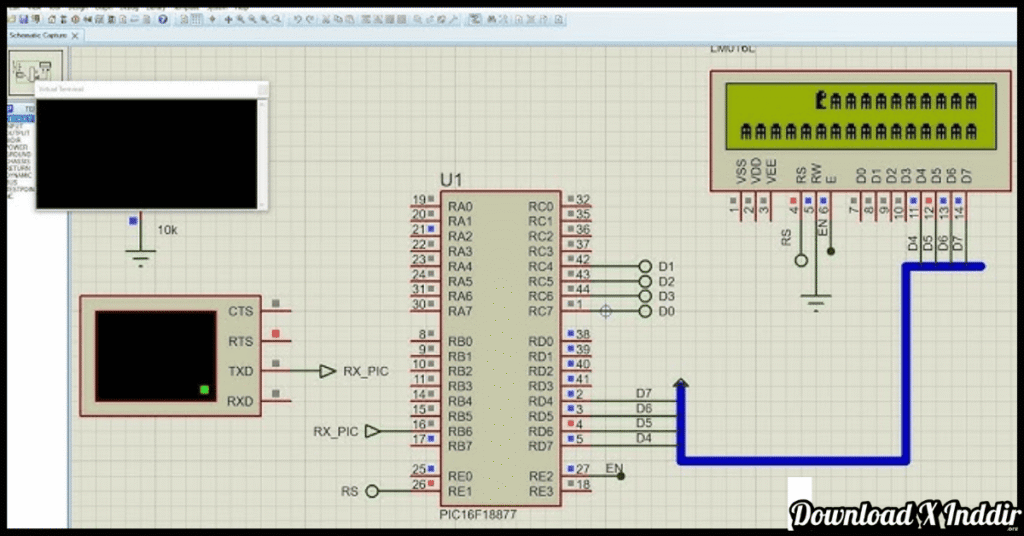The image size is (1024, 536).
Task: Click the Virtual Terminal window title bar
Action: point(140,89)
